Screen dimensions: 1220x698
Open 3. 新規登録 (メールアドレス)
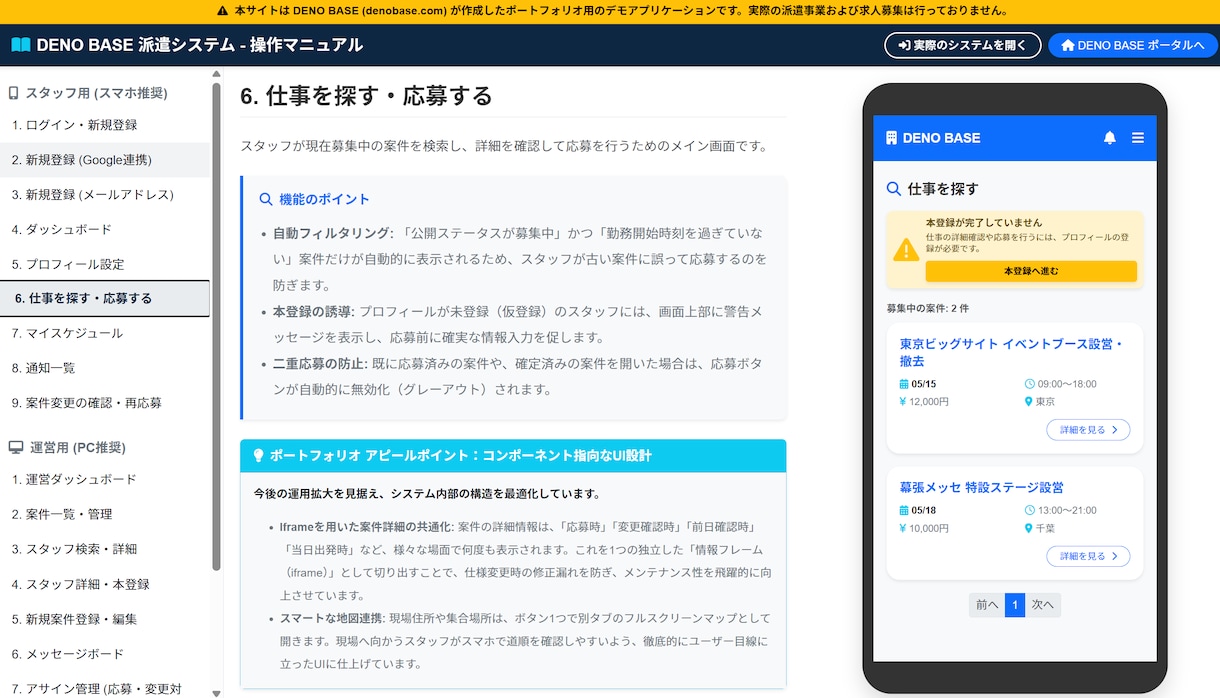pyautogui.click(x=105, y=194)
